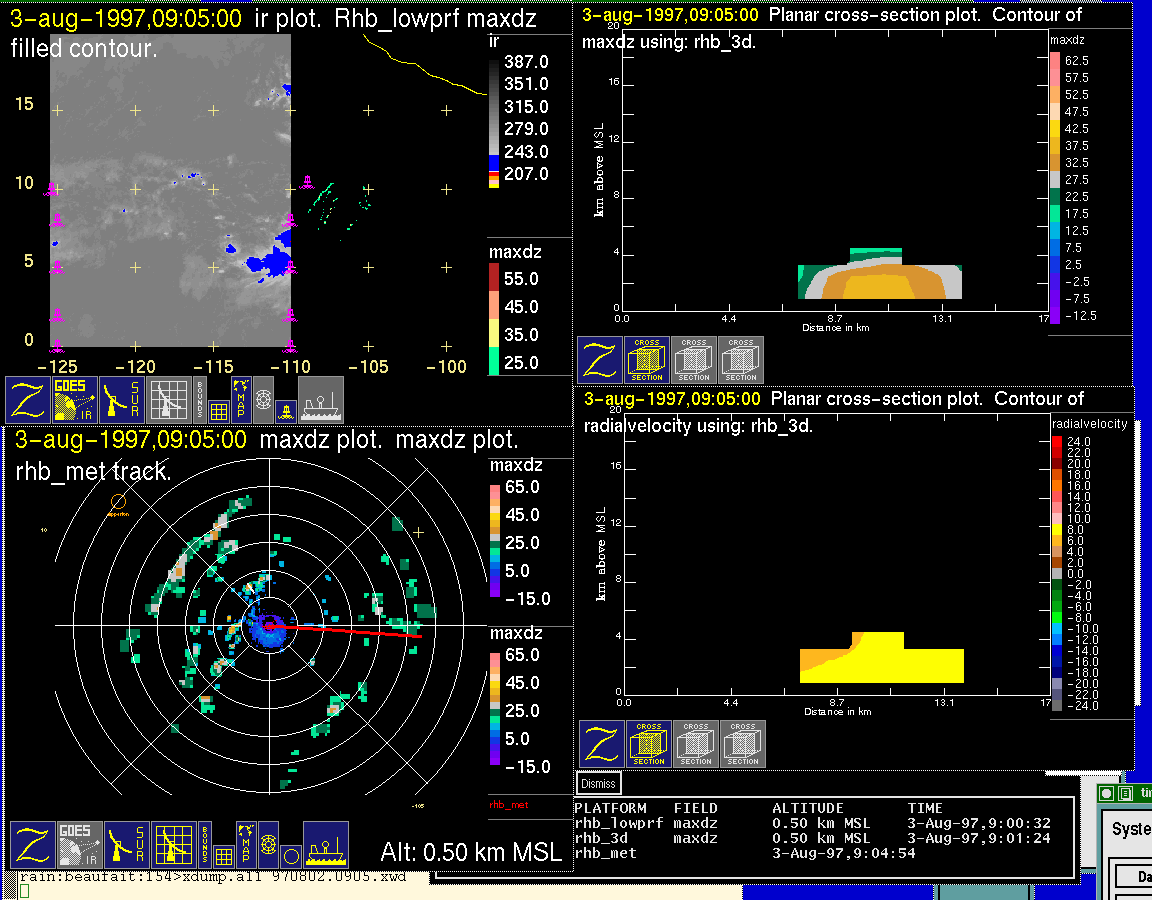The width and height of the screenshot is (1152, 900).
Task: Click the SUR radar icon in the ir plot window
Action: pyautogui.click(x=124, y=400)
